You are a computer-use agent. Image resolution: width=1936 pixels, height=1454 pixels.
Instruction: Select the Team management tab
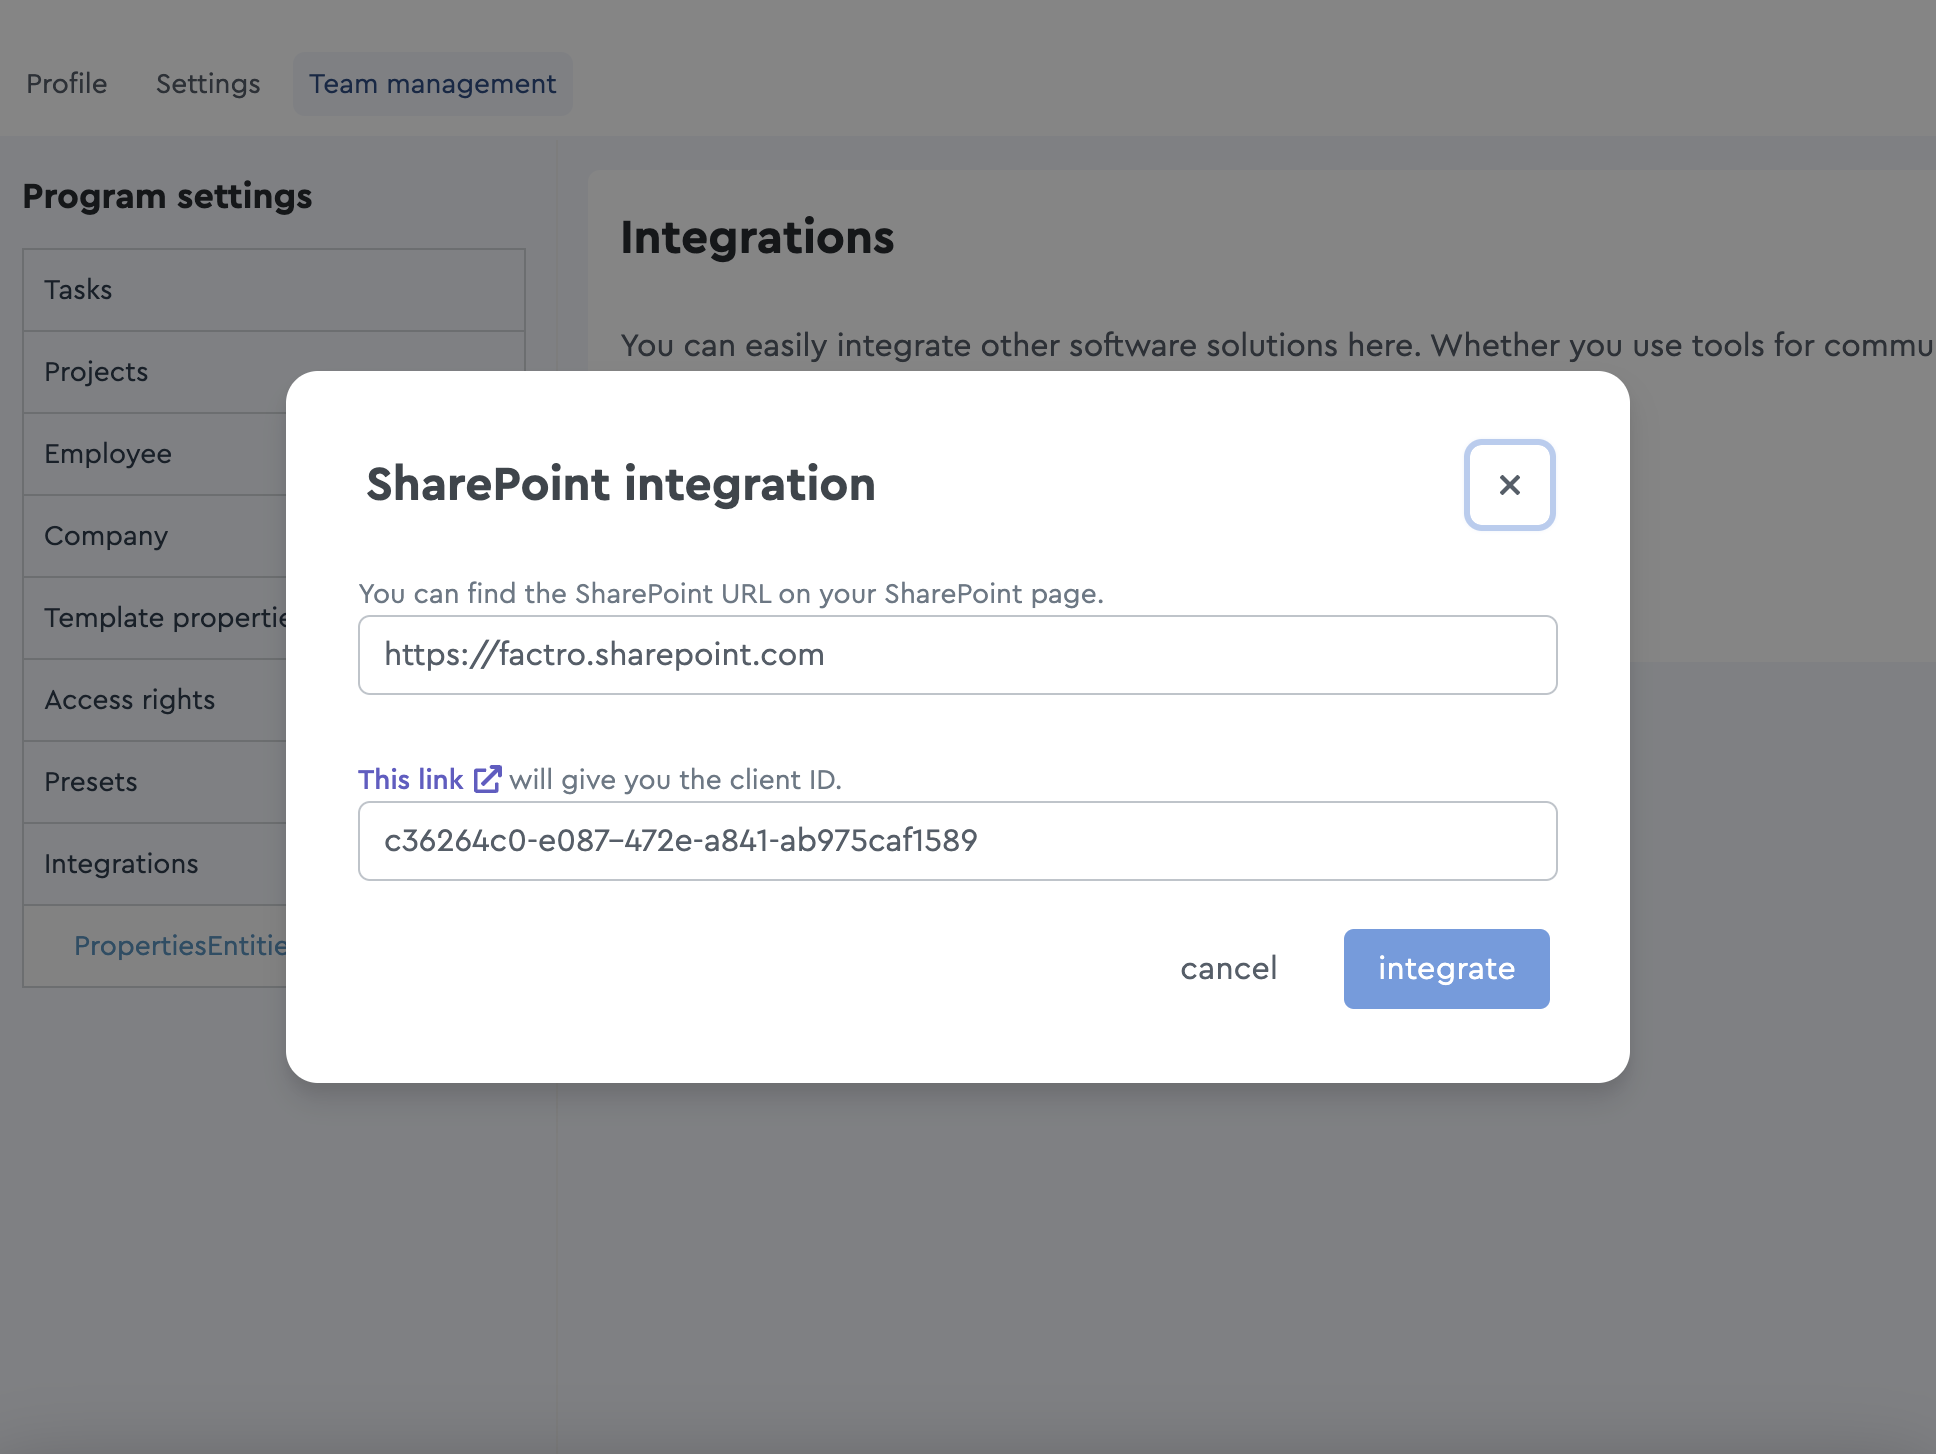[432, 84]
